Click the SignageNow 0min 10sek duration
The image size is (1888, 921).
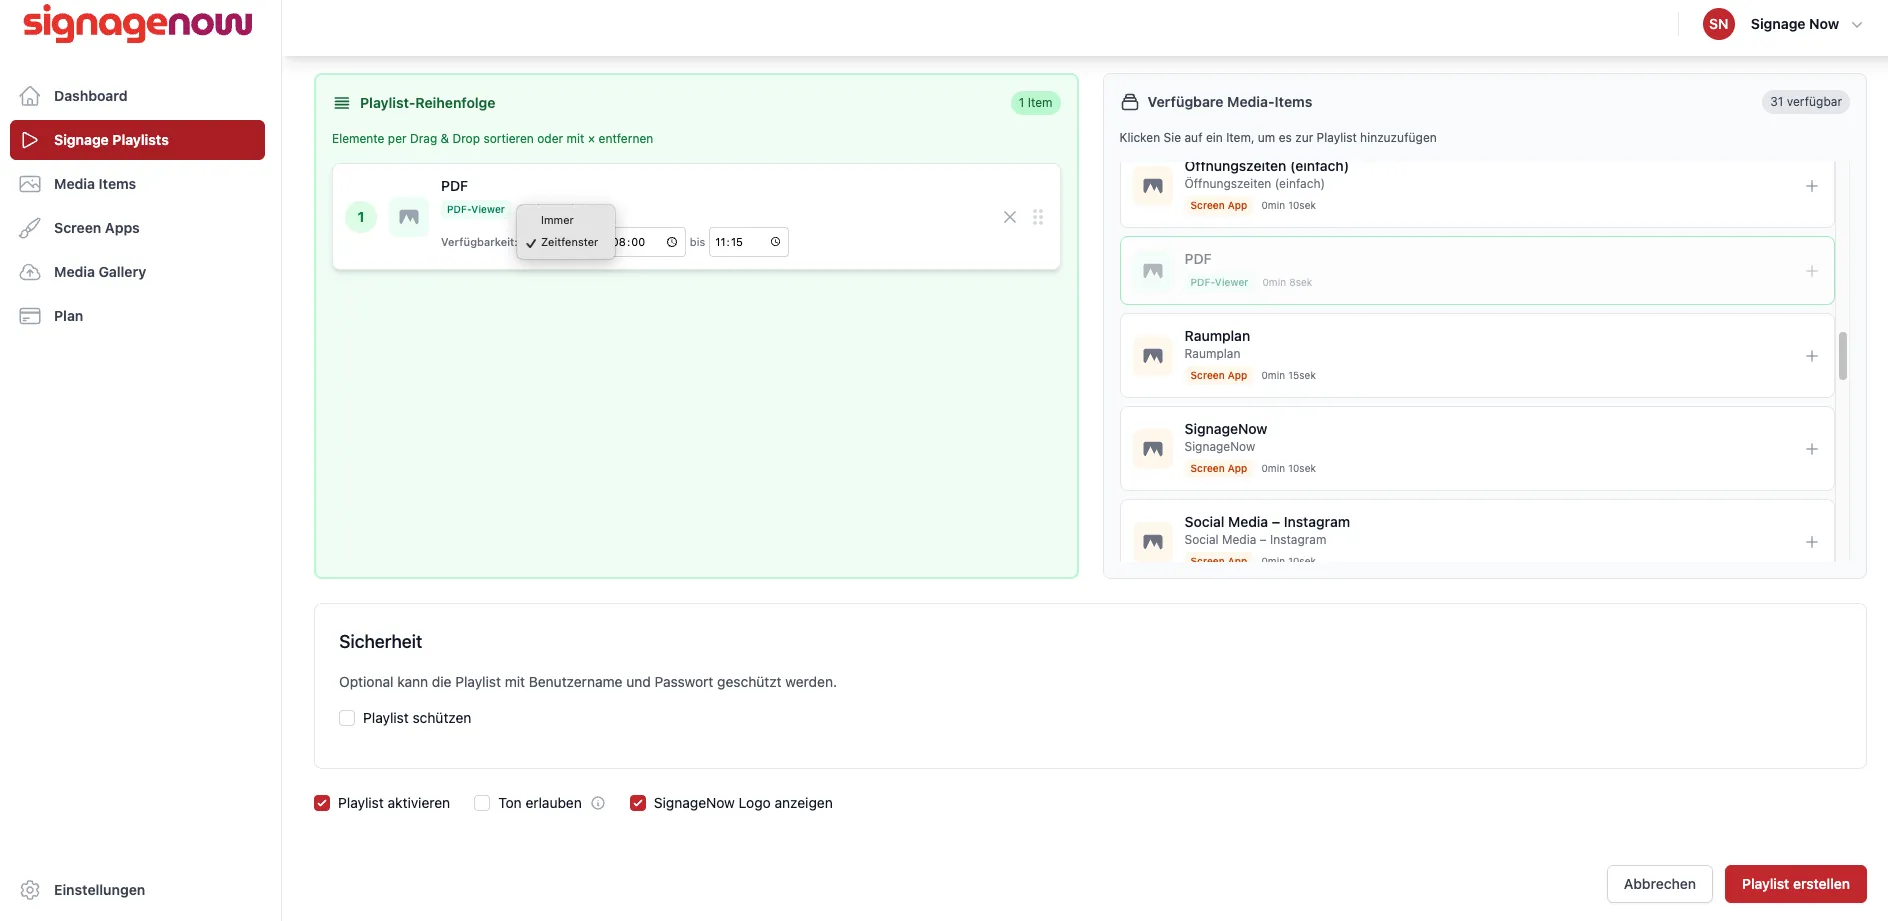coord(1288,469)
